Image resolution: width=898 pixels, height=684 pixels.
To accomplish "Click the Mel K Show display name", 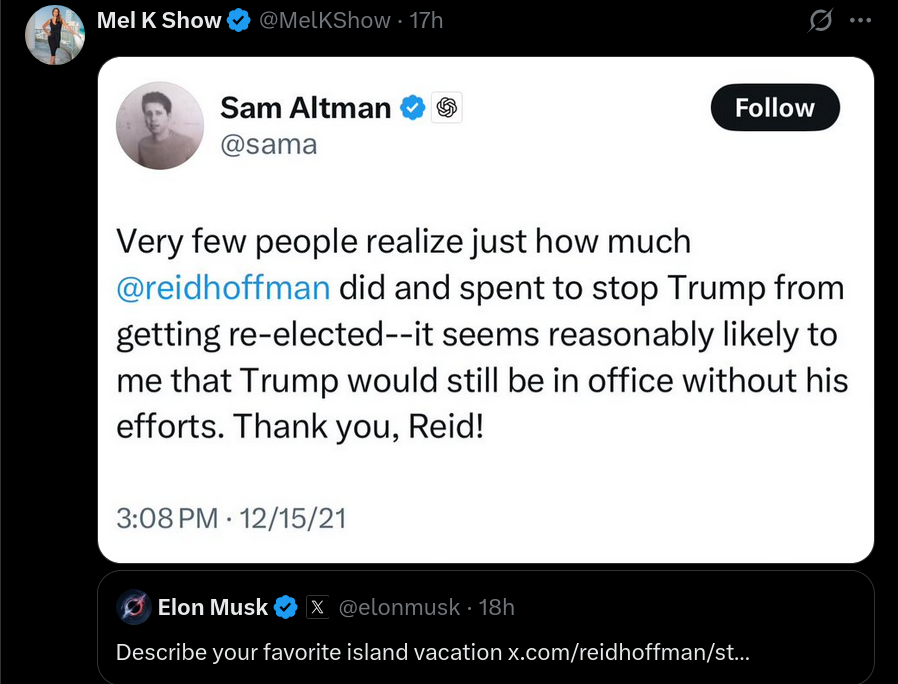I will pyautogui.click(x=159, y=21).
